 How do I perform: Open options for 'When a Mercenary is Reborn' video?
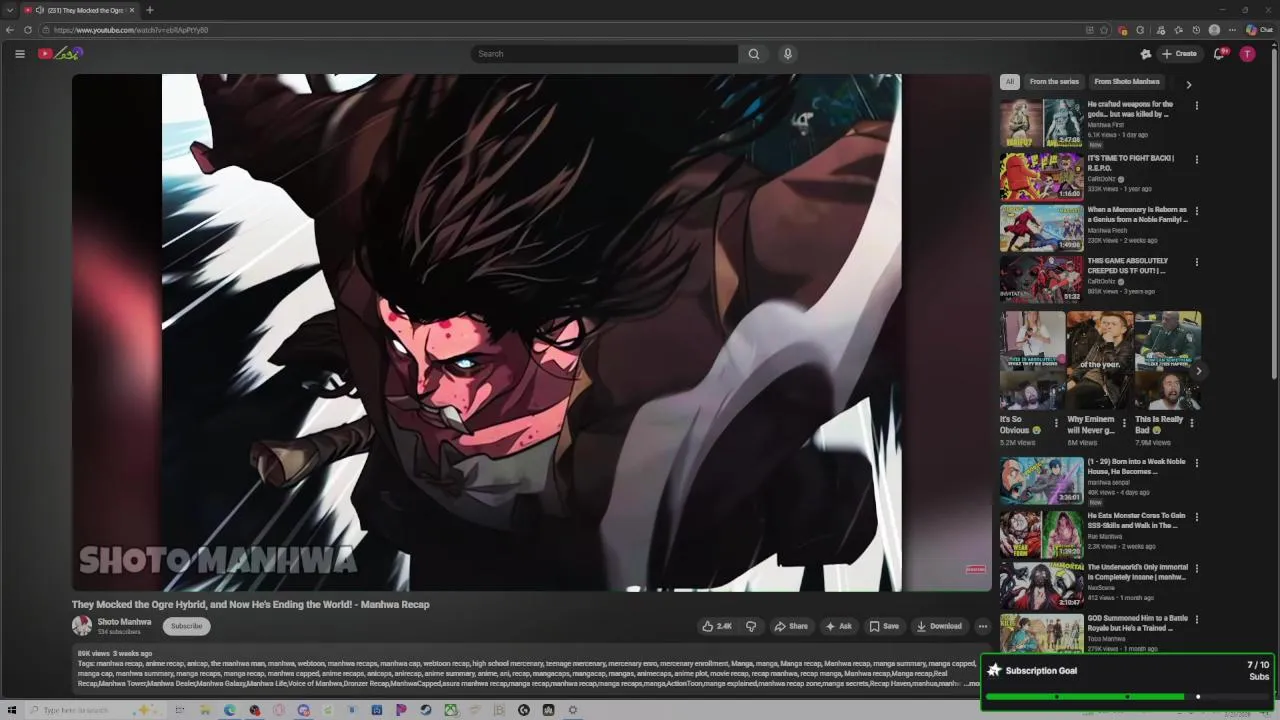(1196, 211)
